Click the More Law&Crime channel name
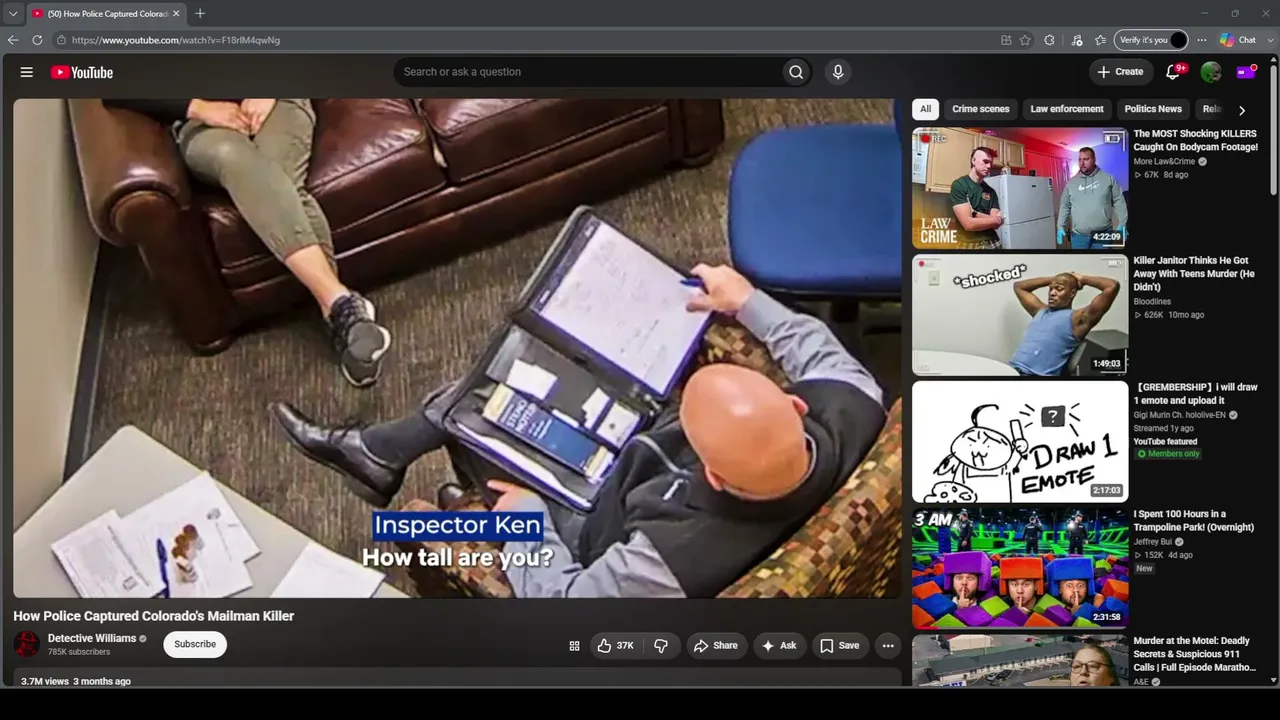The height and width of the screenshot is (720, 1280). (x=1164, y=161)
